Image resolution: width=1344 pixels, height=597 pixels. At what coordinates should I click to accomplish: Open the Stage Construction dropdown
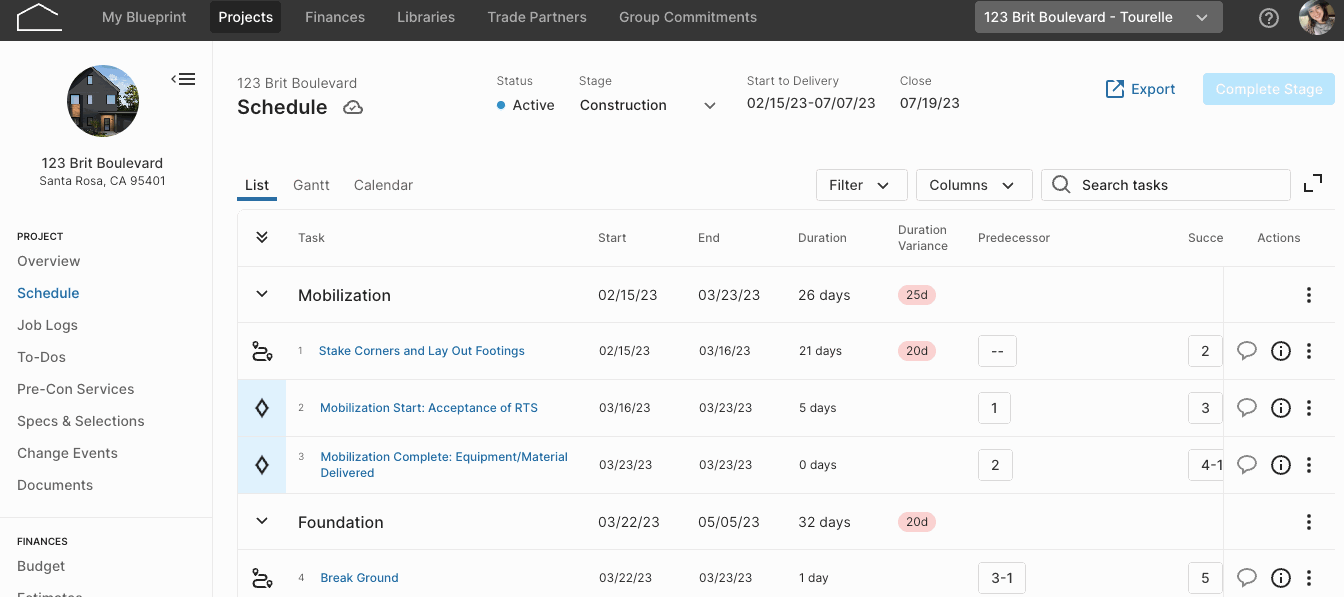point(648,105)
